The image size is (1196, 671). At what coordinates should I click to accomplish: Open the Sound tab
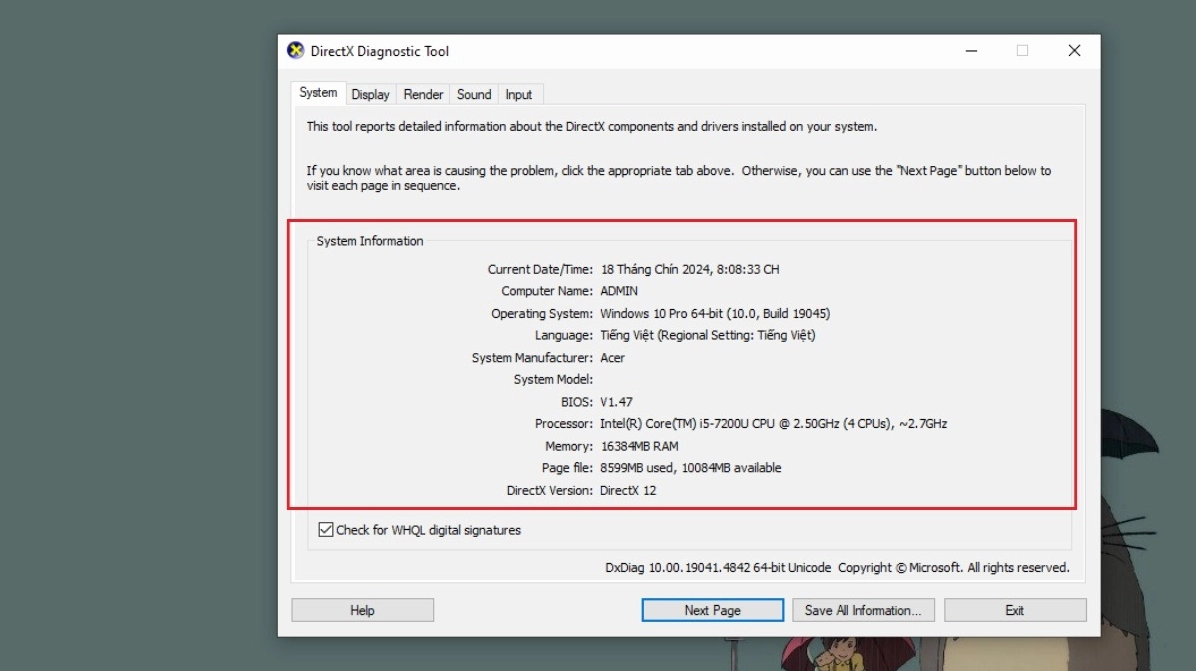click(x=473, y=93)
